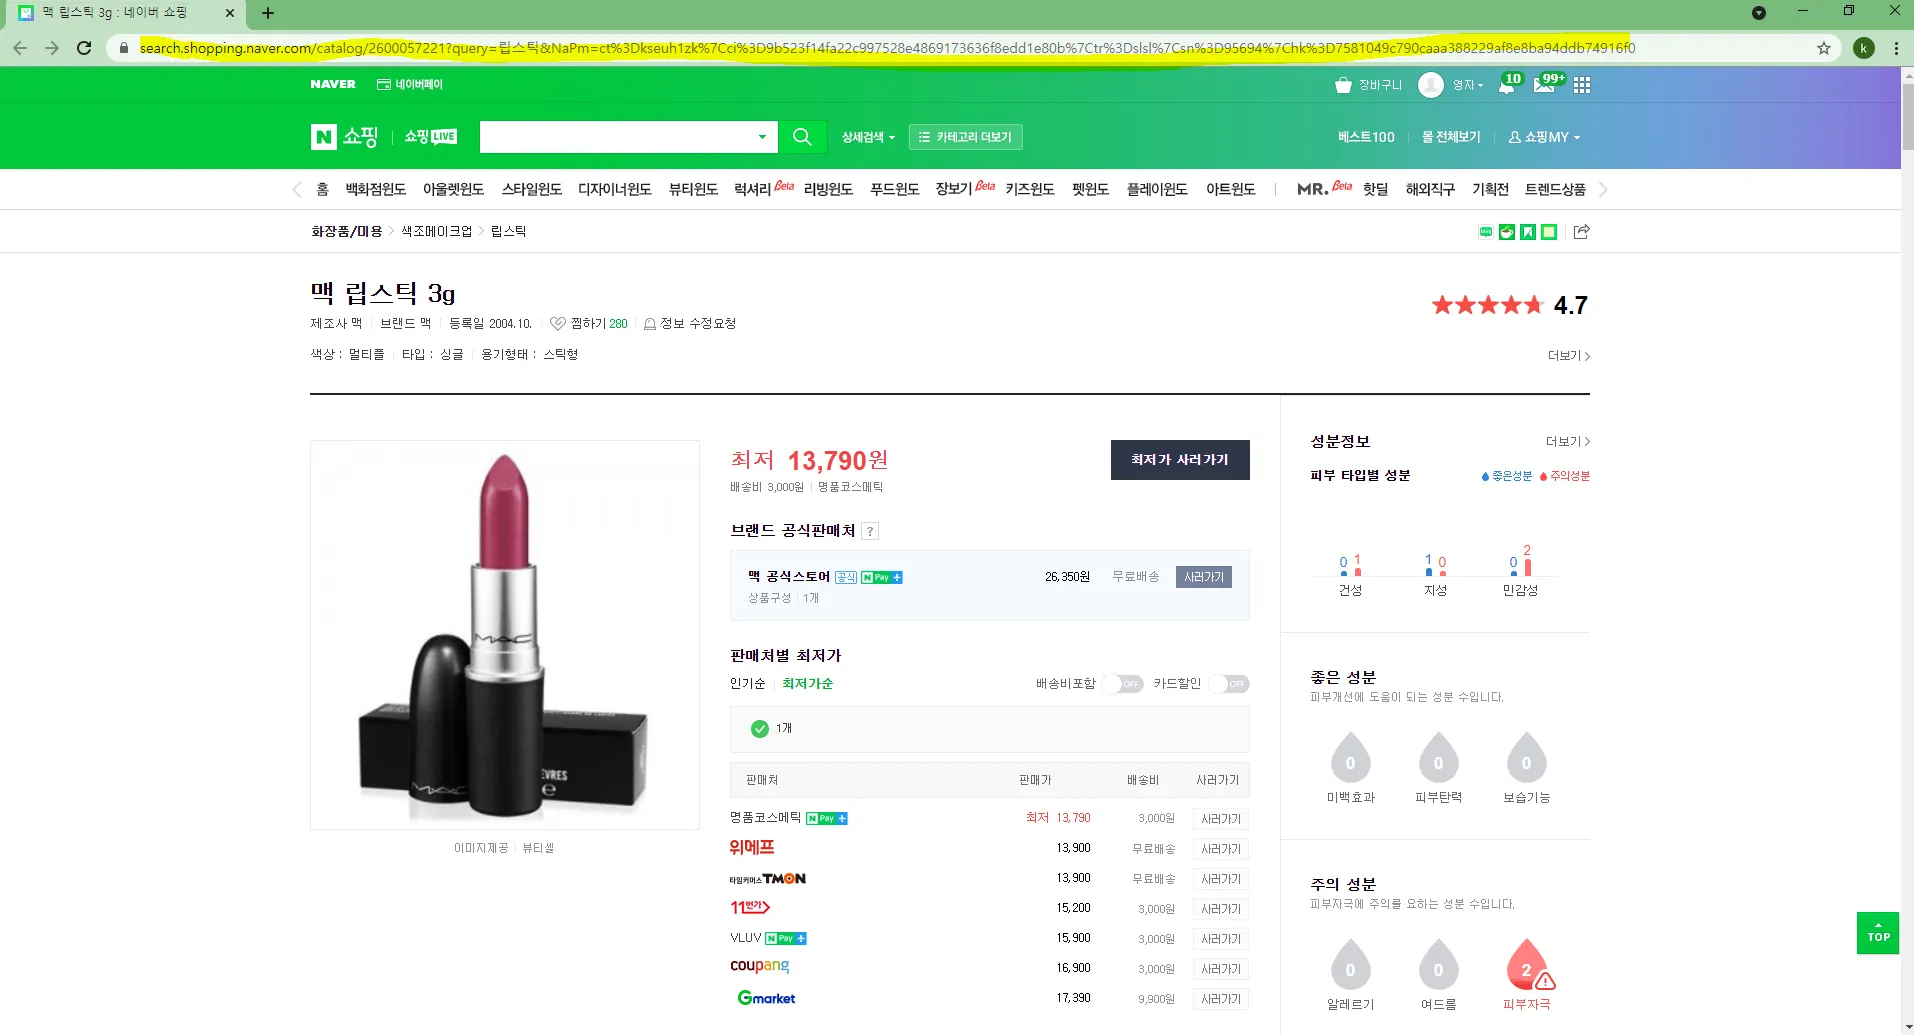Open the search box dropdown arrow

(762, 137)
